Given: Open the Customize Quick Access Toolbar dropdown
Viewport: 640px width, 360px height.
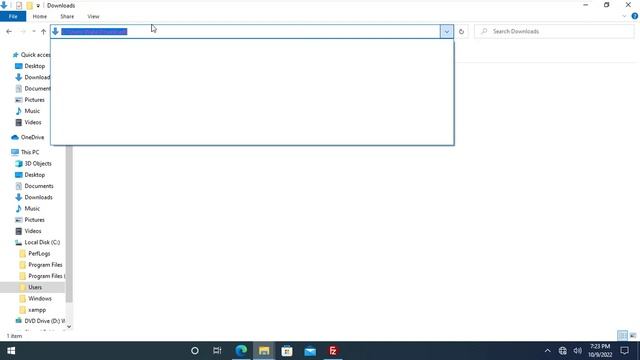Looking at the screenshot, I should [38, 6].
